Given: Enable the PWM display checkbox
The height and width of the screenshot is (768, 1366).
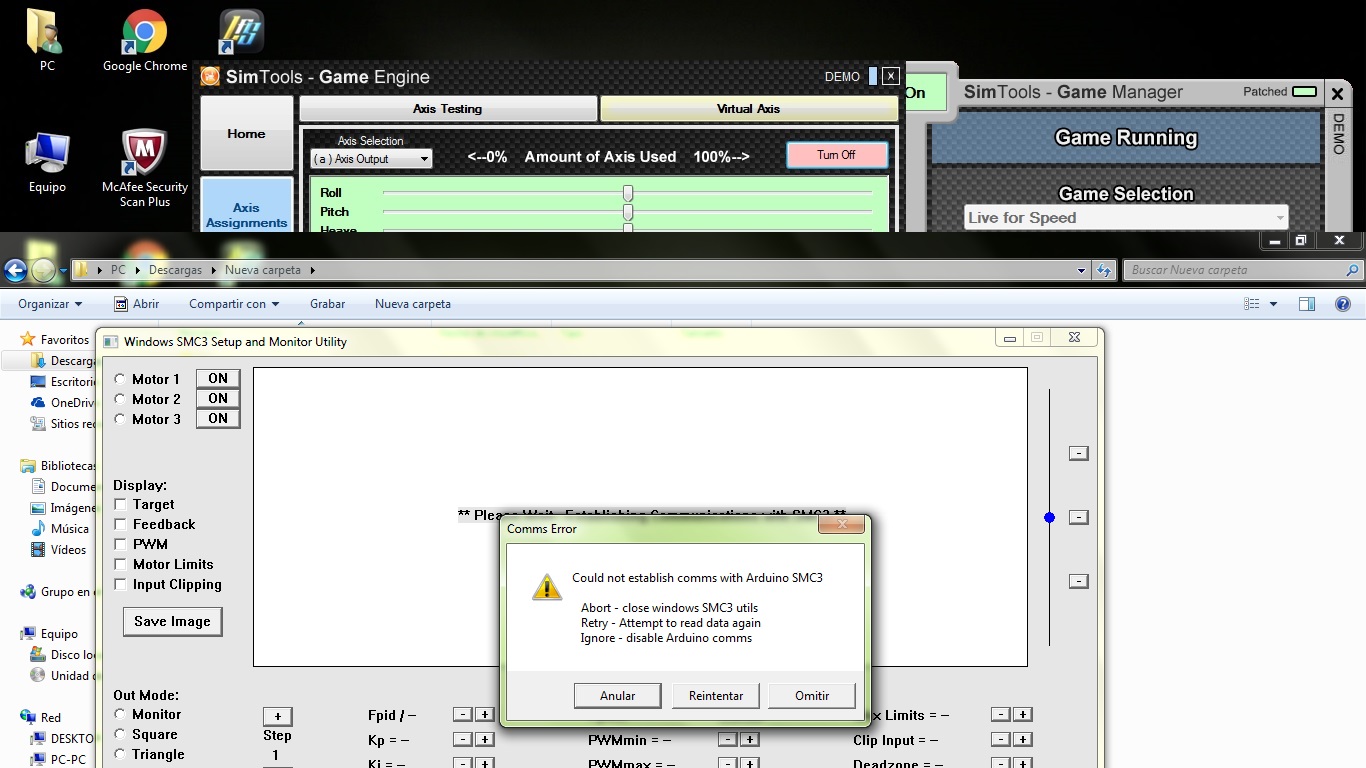Looking at the screenshot, I should click(120, 544).
